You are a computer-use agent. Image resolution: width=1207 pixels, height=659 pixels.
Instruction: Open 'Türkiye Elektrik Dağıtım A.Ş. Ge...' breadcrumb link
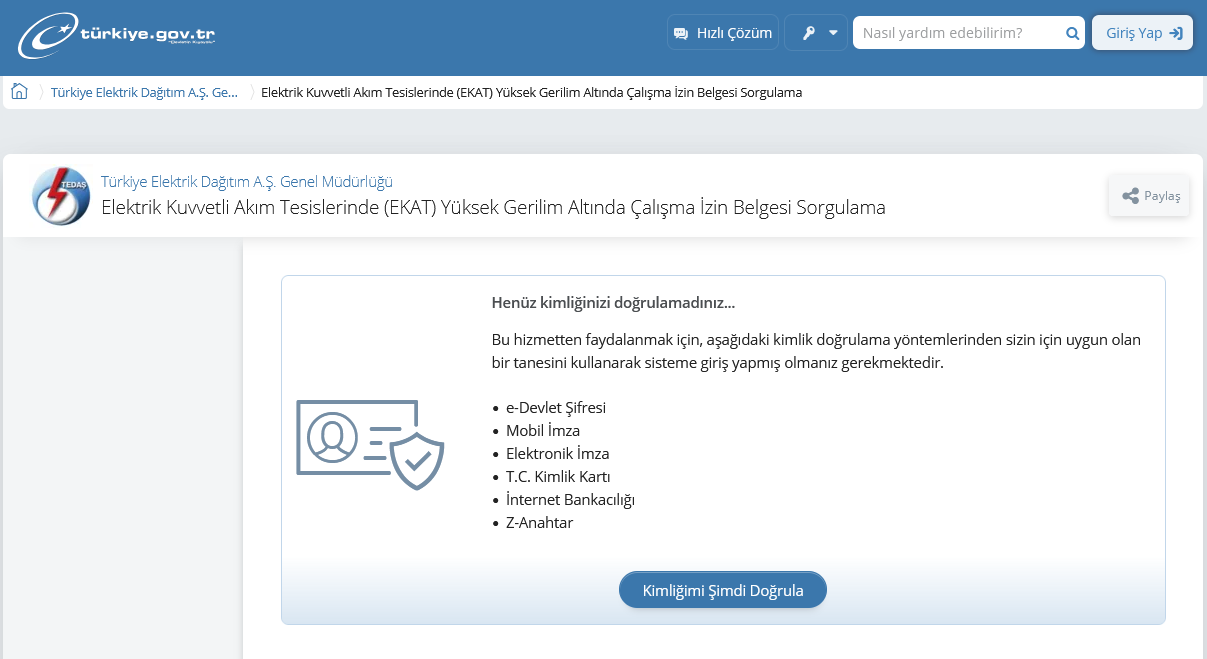pyautogui.click(x=144, y=92)
